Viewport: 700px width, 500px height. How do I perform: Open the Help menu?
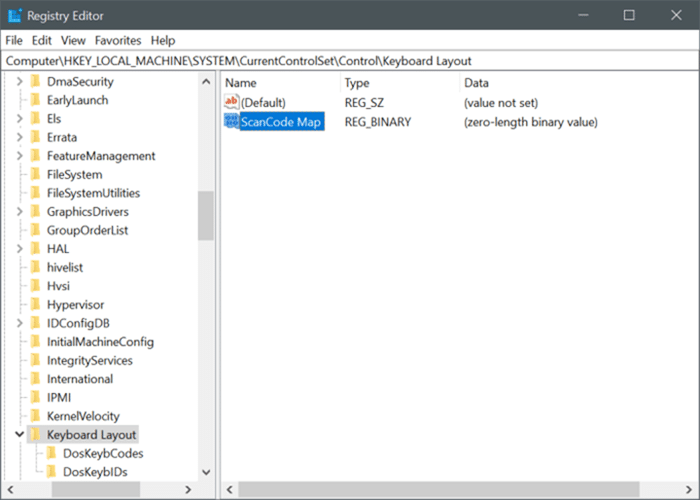tap(163, 41)
